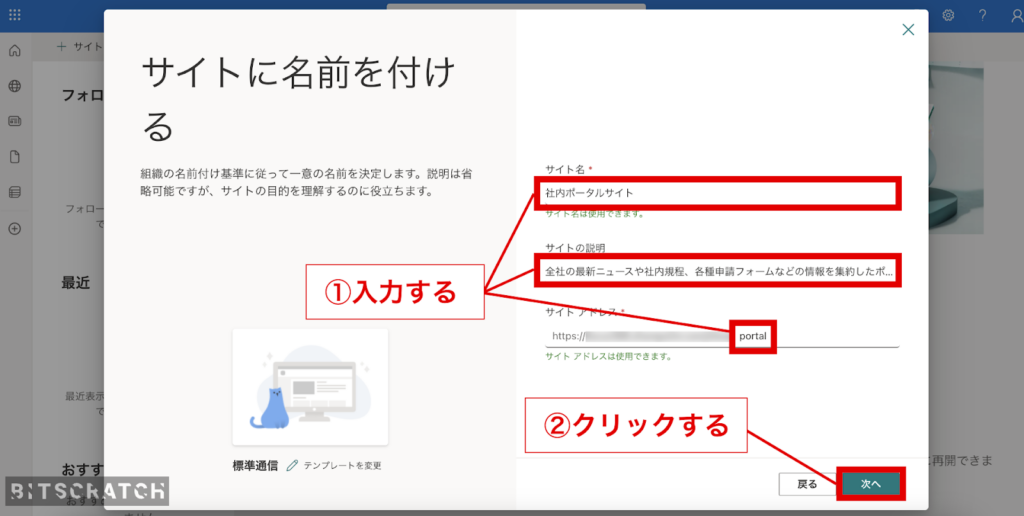Click the テンプレートを変更 link
1024x516 pixels.
342,465
